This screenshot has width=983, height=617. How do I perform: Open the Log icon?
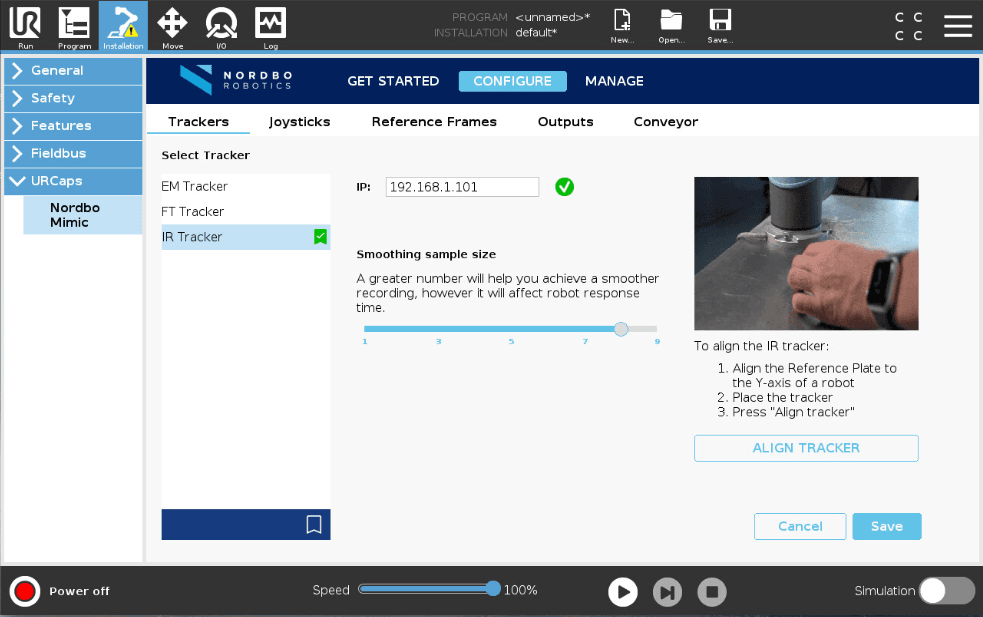tap(270, 26)
